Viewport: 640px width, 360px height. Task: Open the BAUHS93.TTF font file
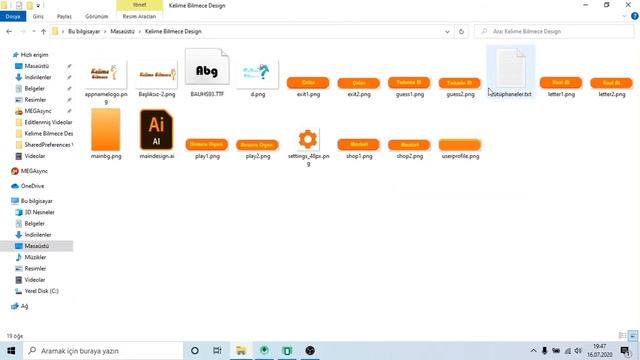(x=207, y=73)
